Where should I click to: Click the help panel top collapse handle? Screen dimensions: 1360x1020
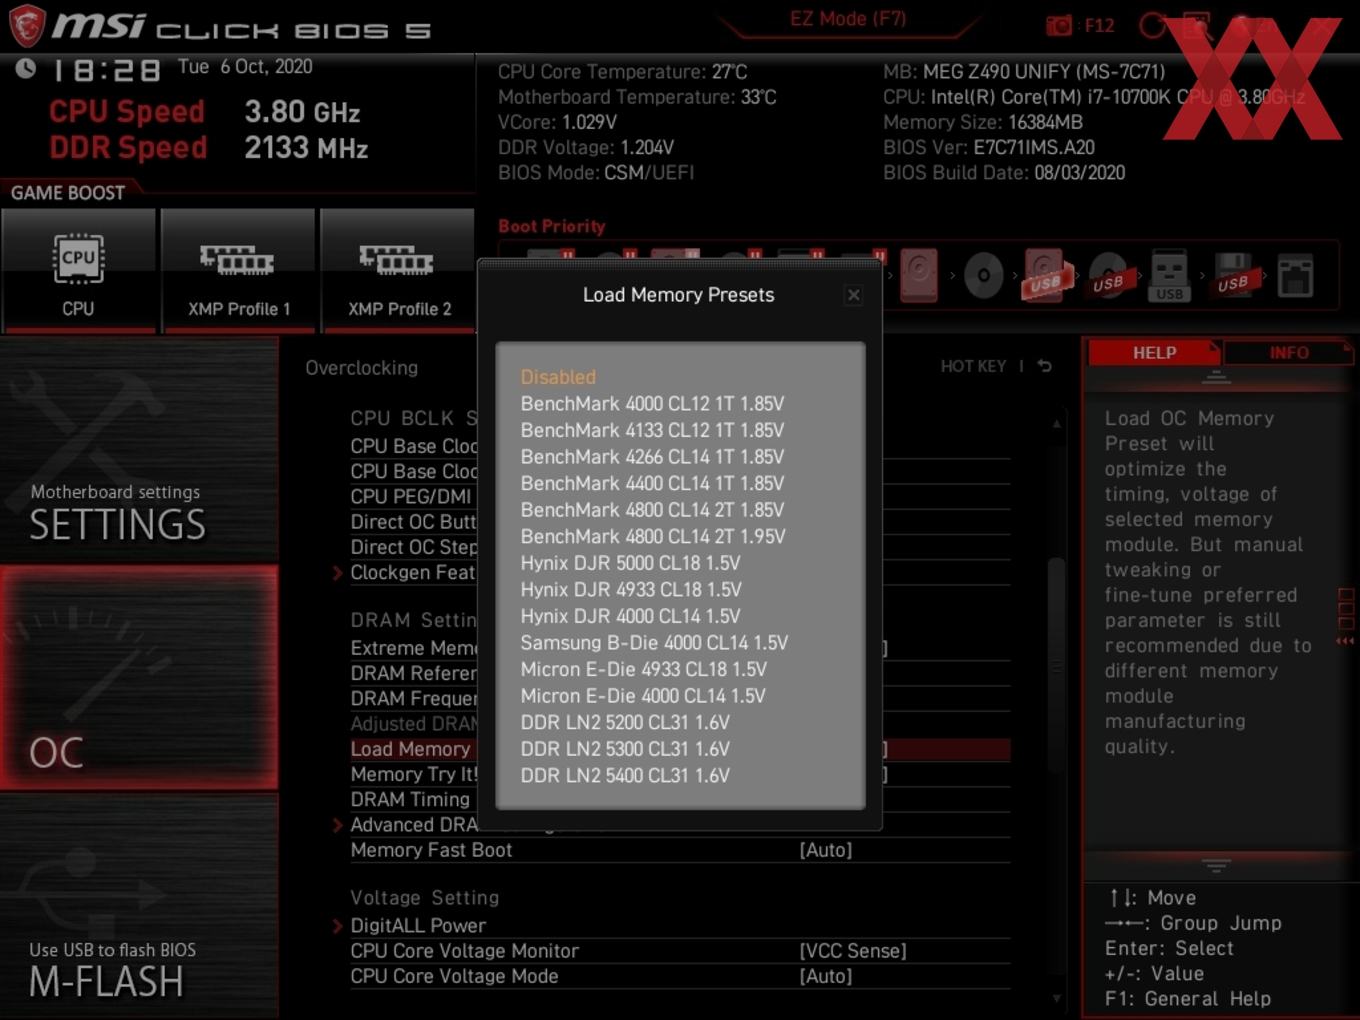(1216, 377)
